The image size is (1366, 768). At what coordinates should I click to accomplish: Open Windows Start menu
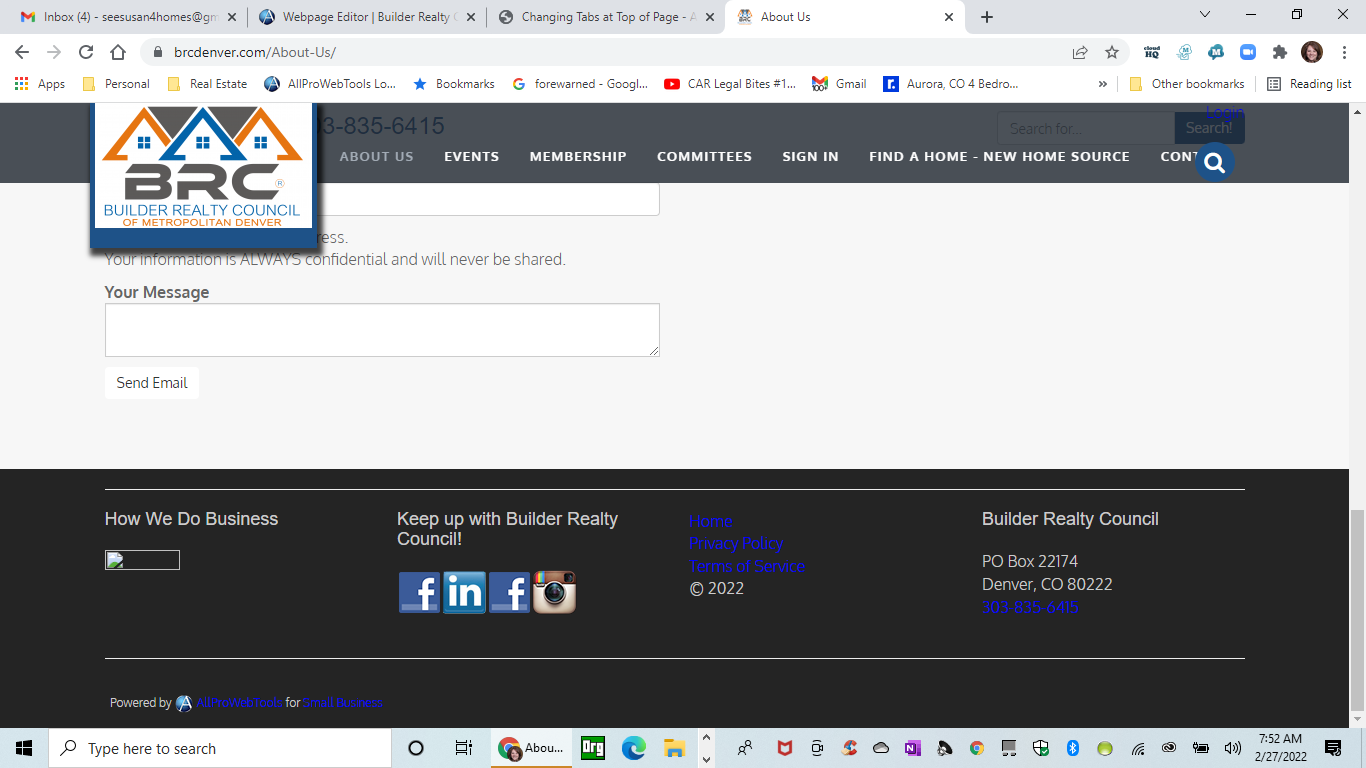(24, 748)
